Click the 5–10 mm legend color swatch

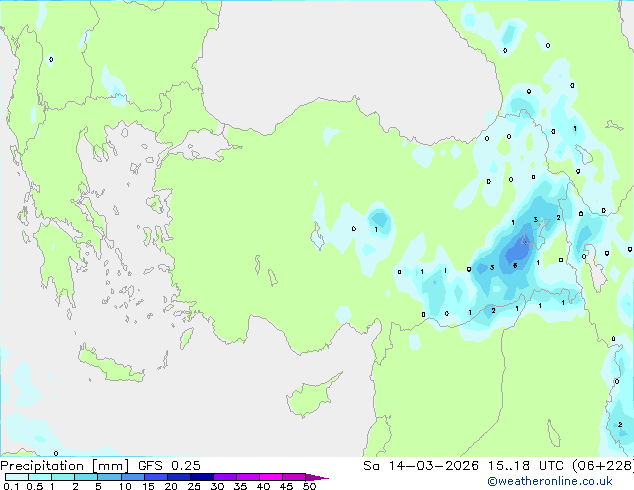pyautogui.click(x=109, y=477)
